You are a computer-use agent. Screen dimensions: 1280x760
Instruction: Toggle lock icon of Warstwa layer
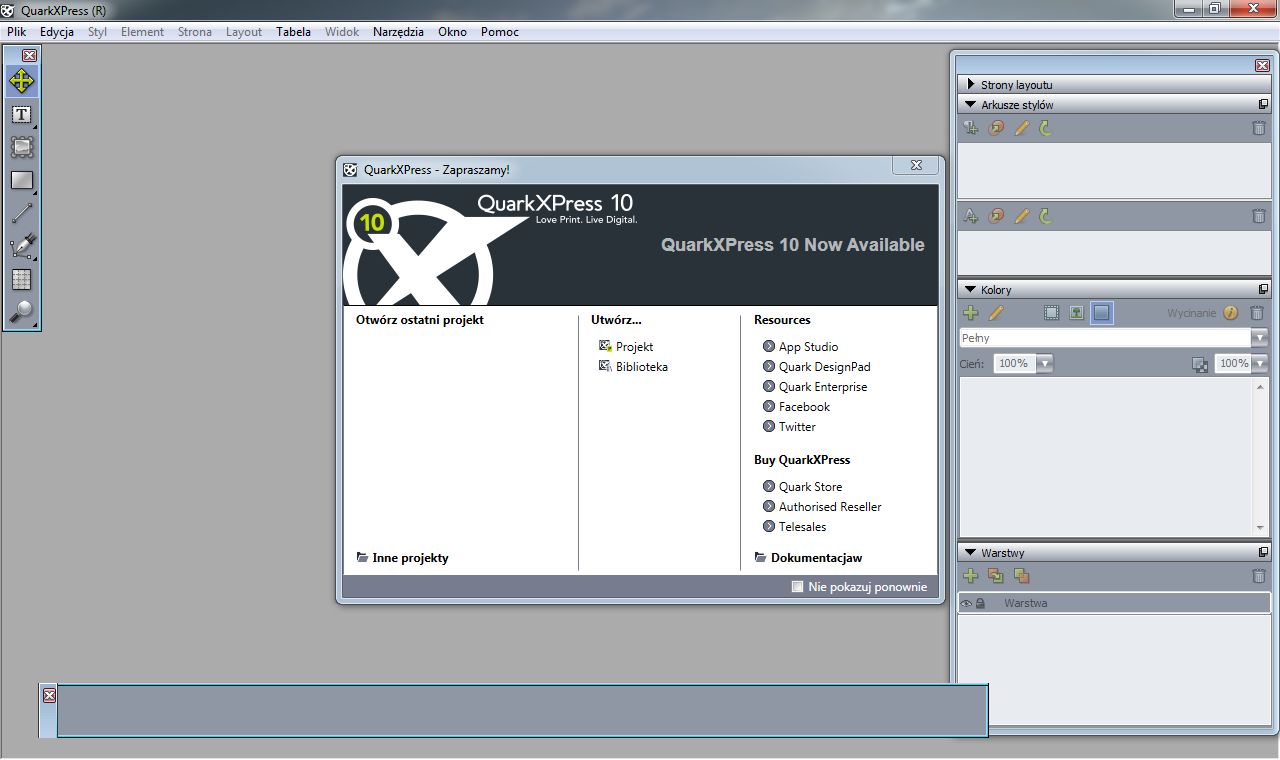click(980, 603)
